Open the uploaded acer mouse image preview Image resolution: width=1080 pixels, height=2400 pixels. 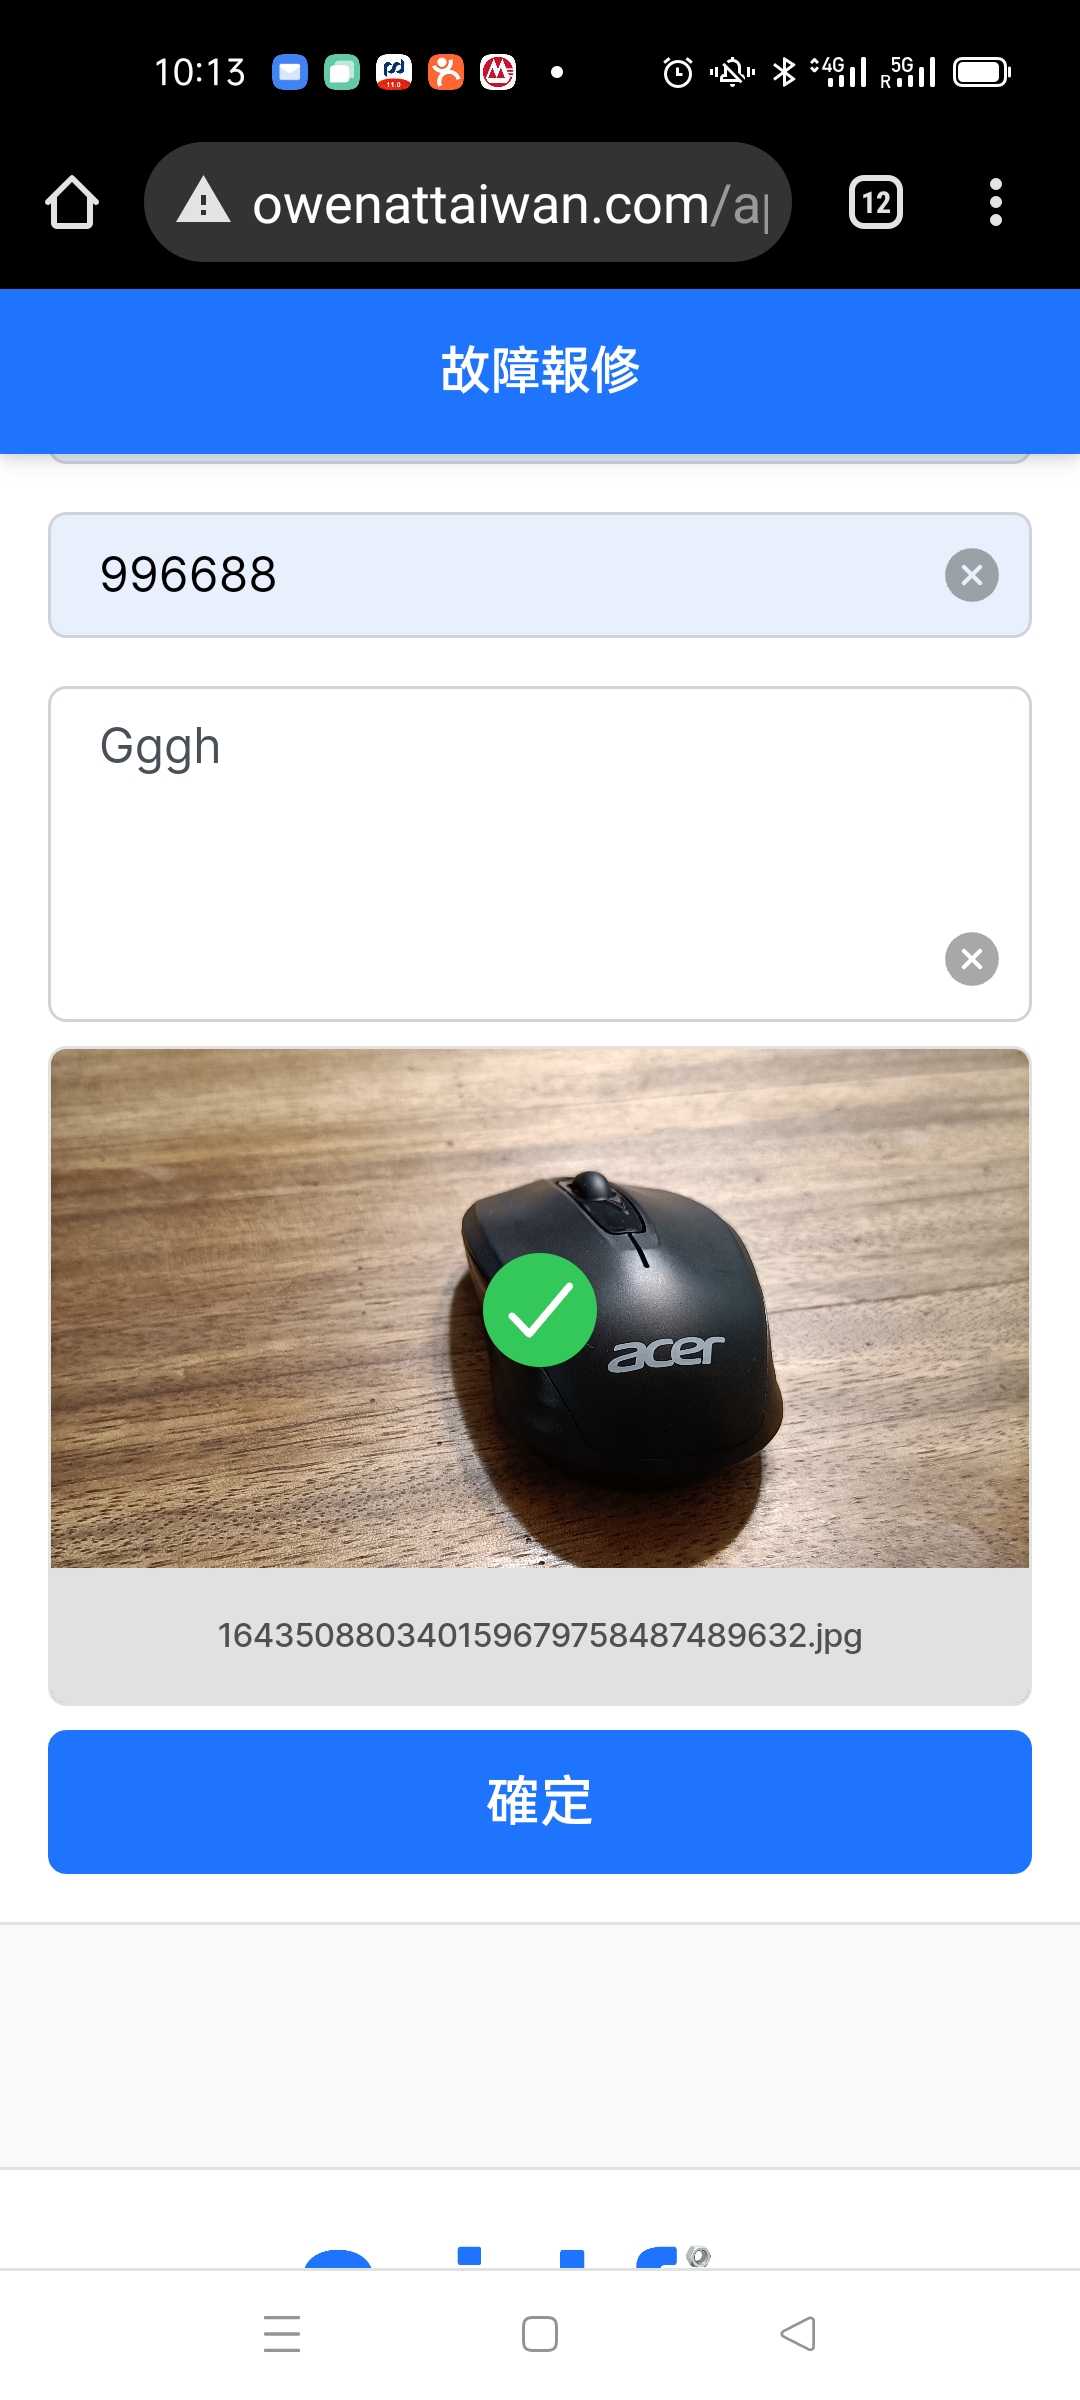click(540, 1308)
